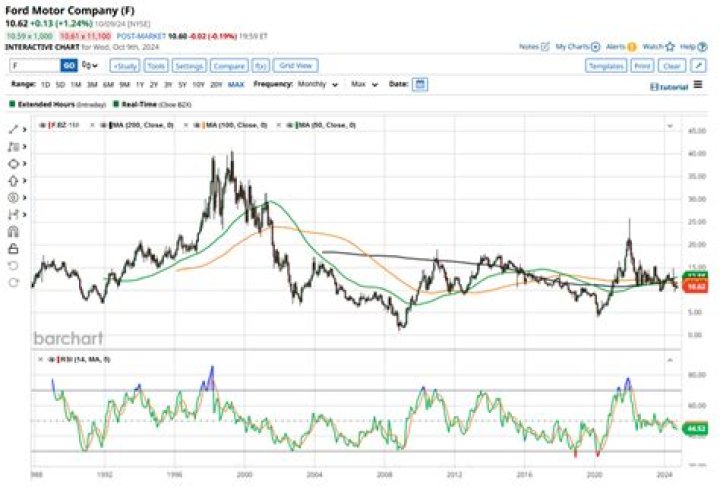Click the Compare button
The height and width of the screenshot is (489, 720).
(x=229, y=66)
